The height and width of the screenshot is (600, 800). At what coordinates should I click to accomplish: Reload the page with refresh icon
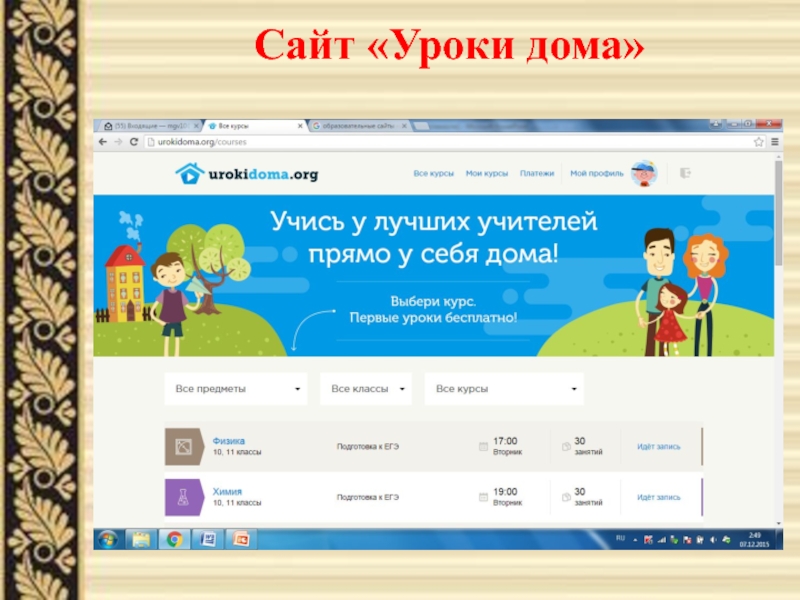click(x=134, y=142)
